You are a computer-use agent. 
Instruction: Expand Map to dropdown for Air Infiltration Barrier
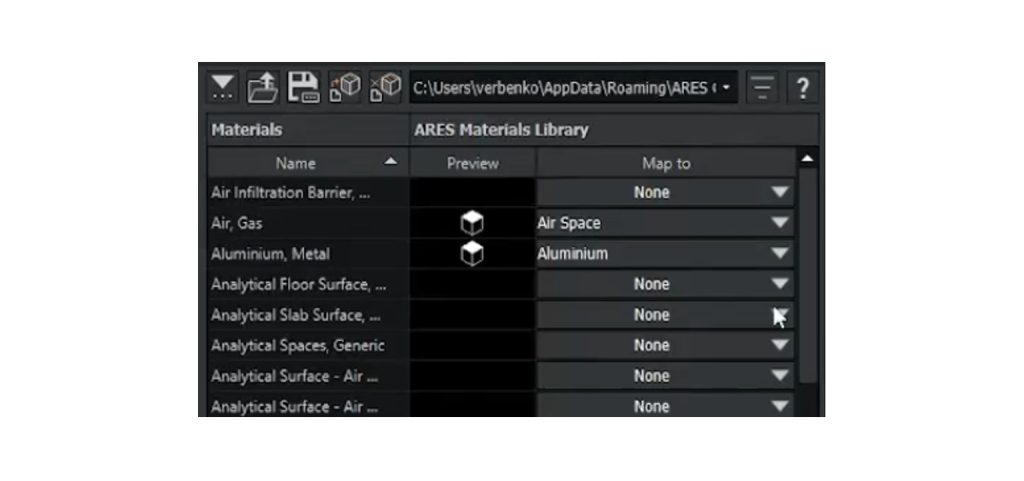coord(780,193)
